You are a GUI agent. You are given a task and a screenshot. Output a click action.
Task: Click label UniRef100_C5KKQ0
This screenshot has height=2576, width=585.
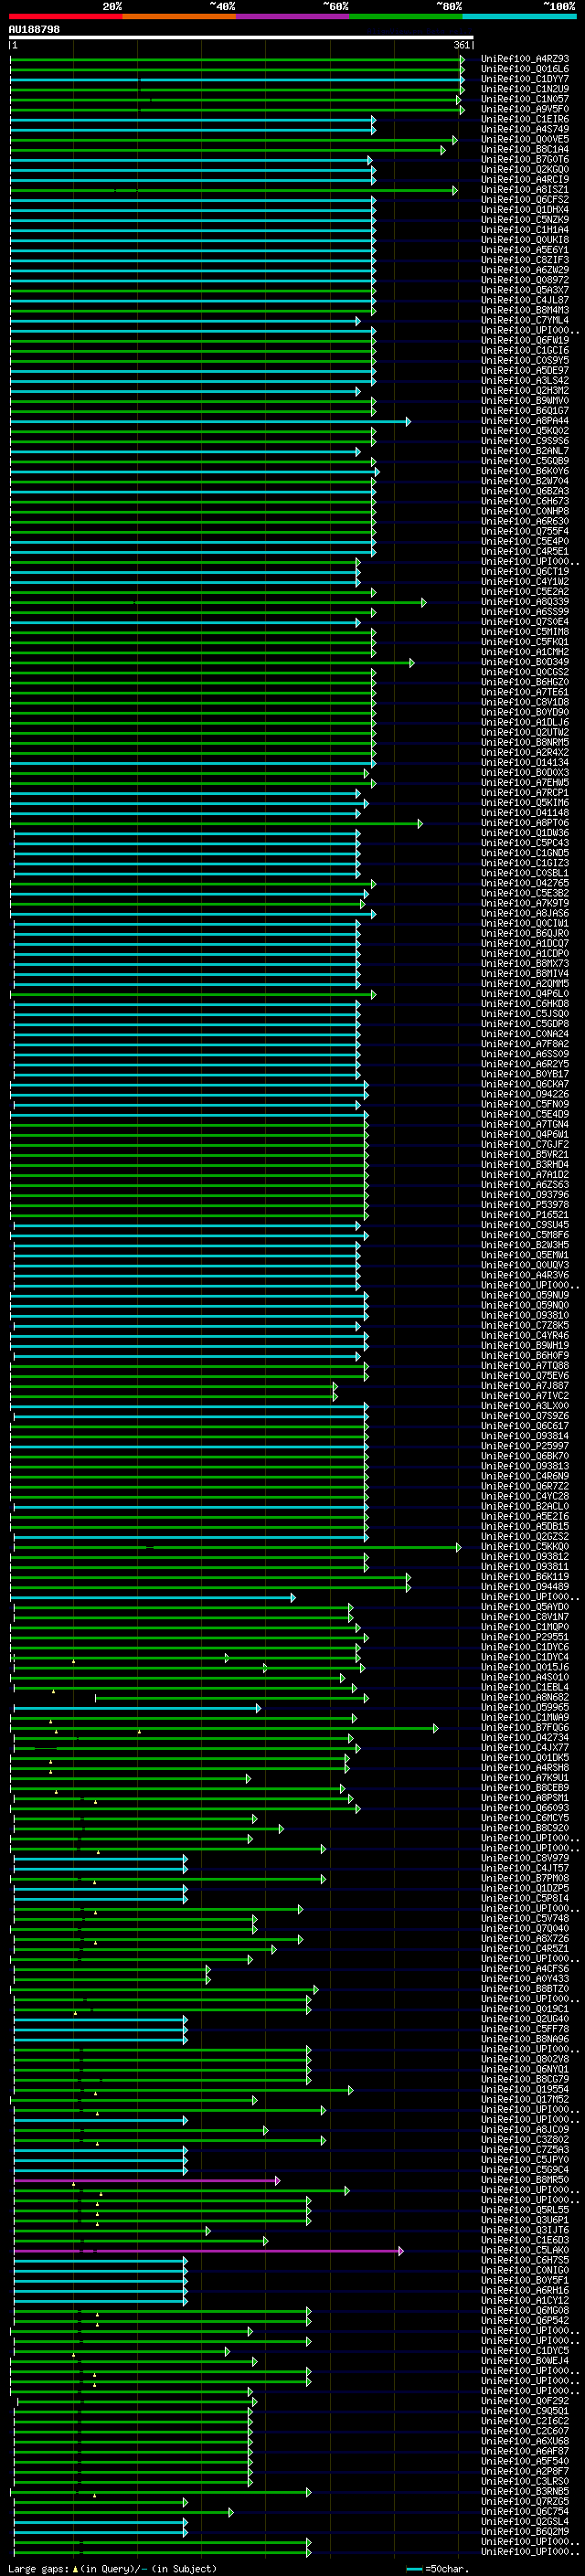(x=525, y=1547)
